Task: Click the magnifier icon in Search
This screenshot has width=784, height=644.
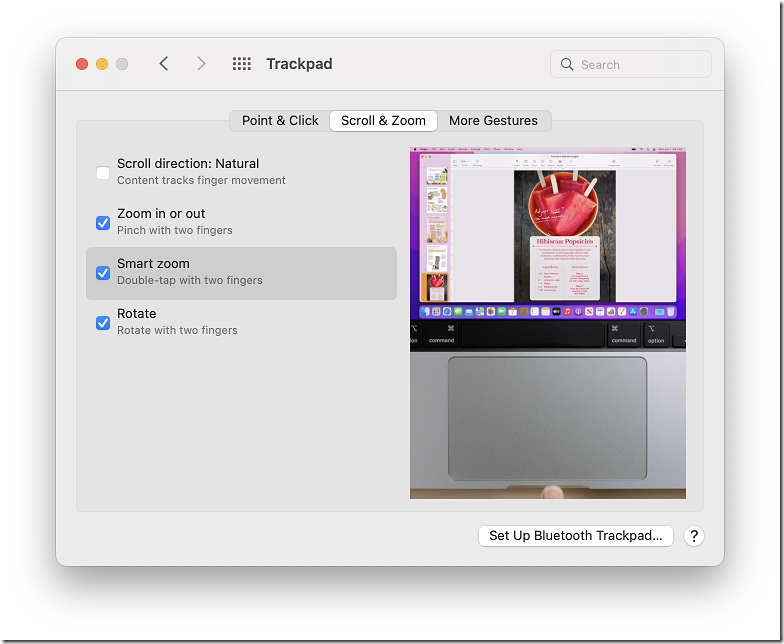Action: coord(566,64)
